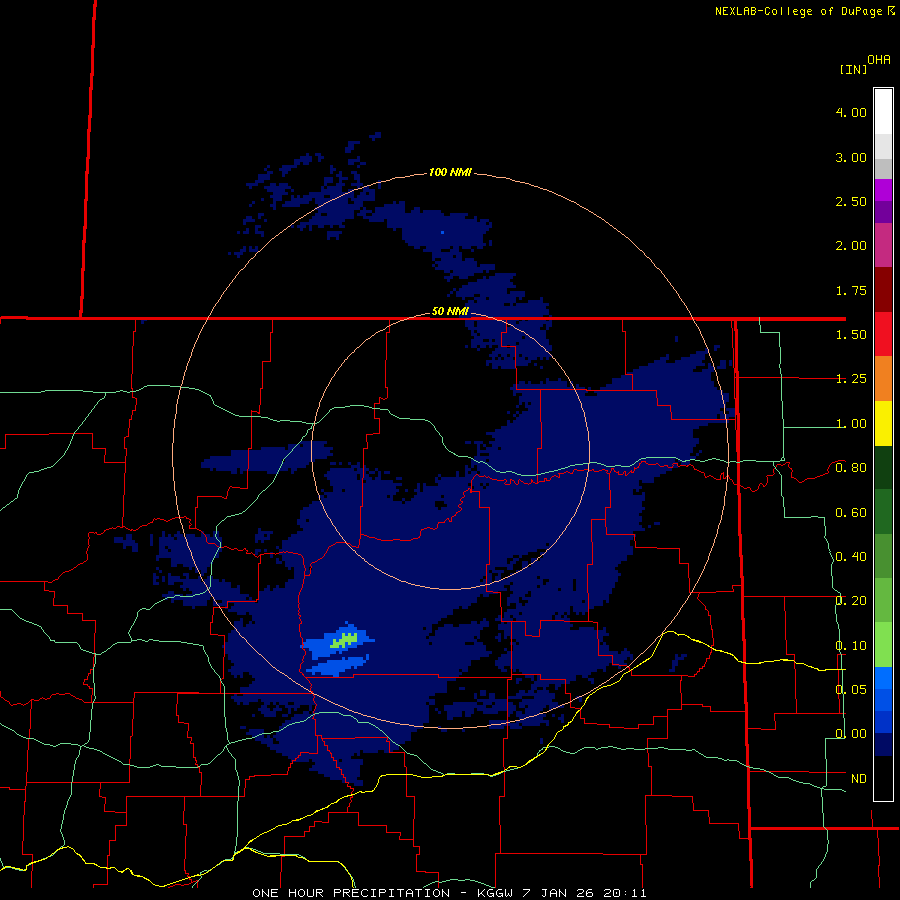Click the [IN] units label
Image resolution: width=900 pixels, height=900 pixels.
tap(853, 69)
